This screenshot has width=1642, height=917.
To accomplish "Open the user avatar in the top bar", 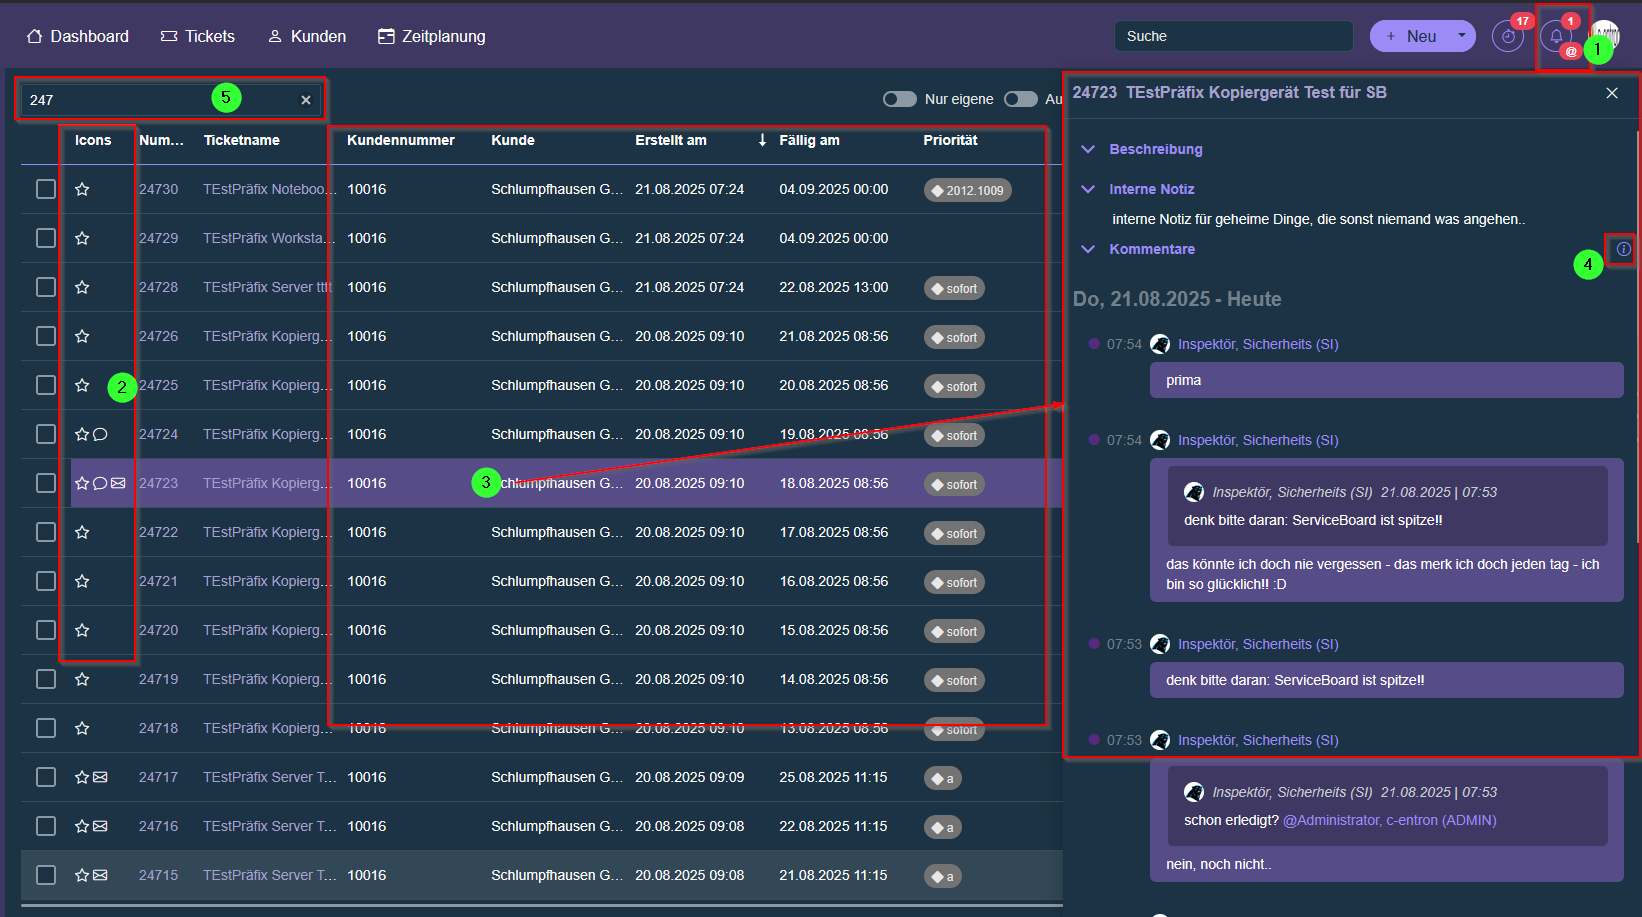I will (x=1606, y=34).
